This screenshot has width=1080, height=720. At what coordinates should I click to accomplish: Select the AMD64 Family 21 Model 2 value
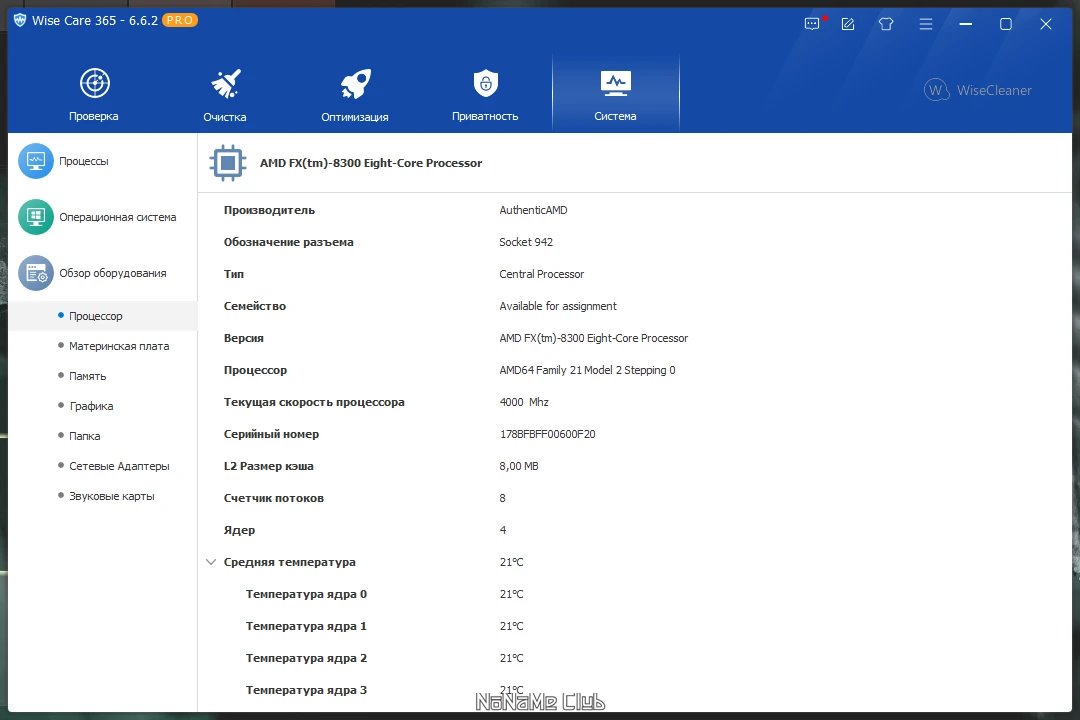[x=588, y=370]
